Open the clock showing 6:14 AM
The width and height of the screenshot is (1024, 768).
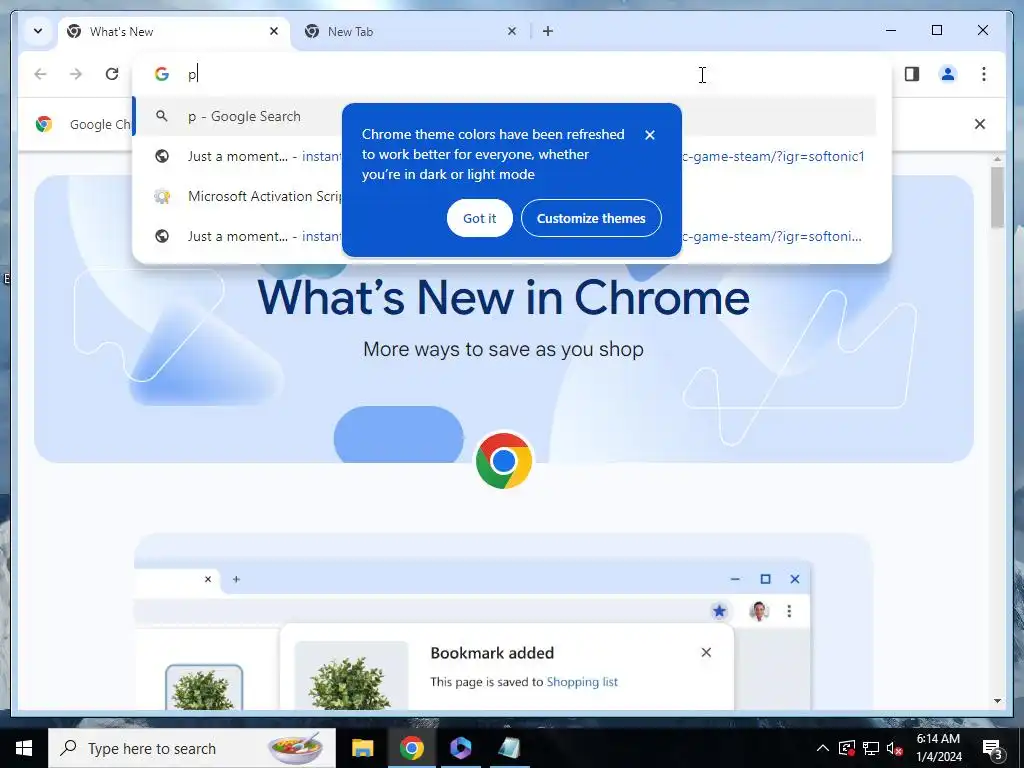click(x=938, y=748)
